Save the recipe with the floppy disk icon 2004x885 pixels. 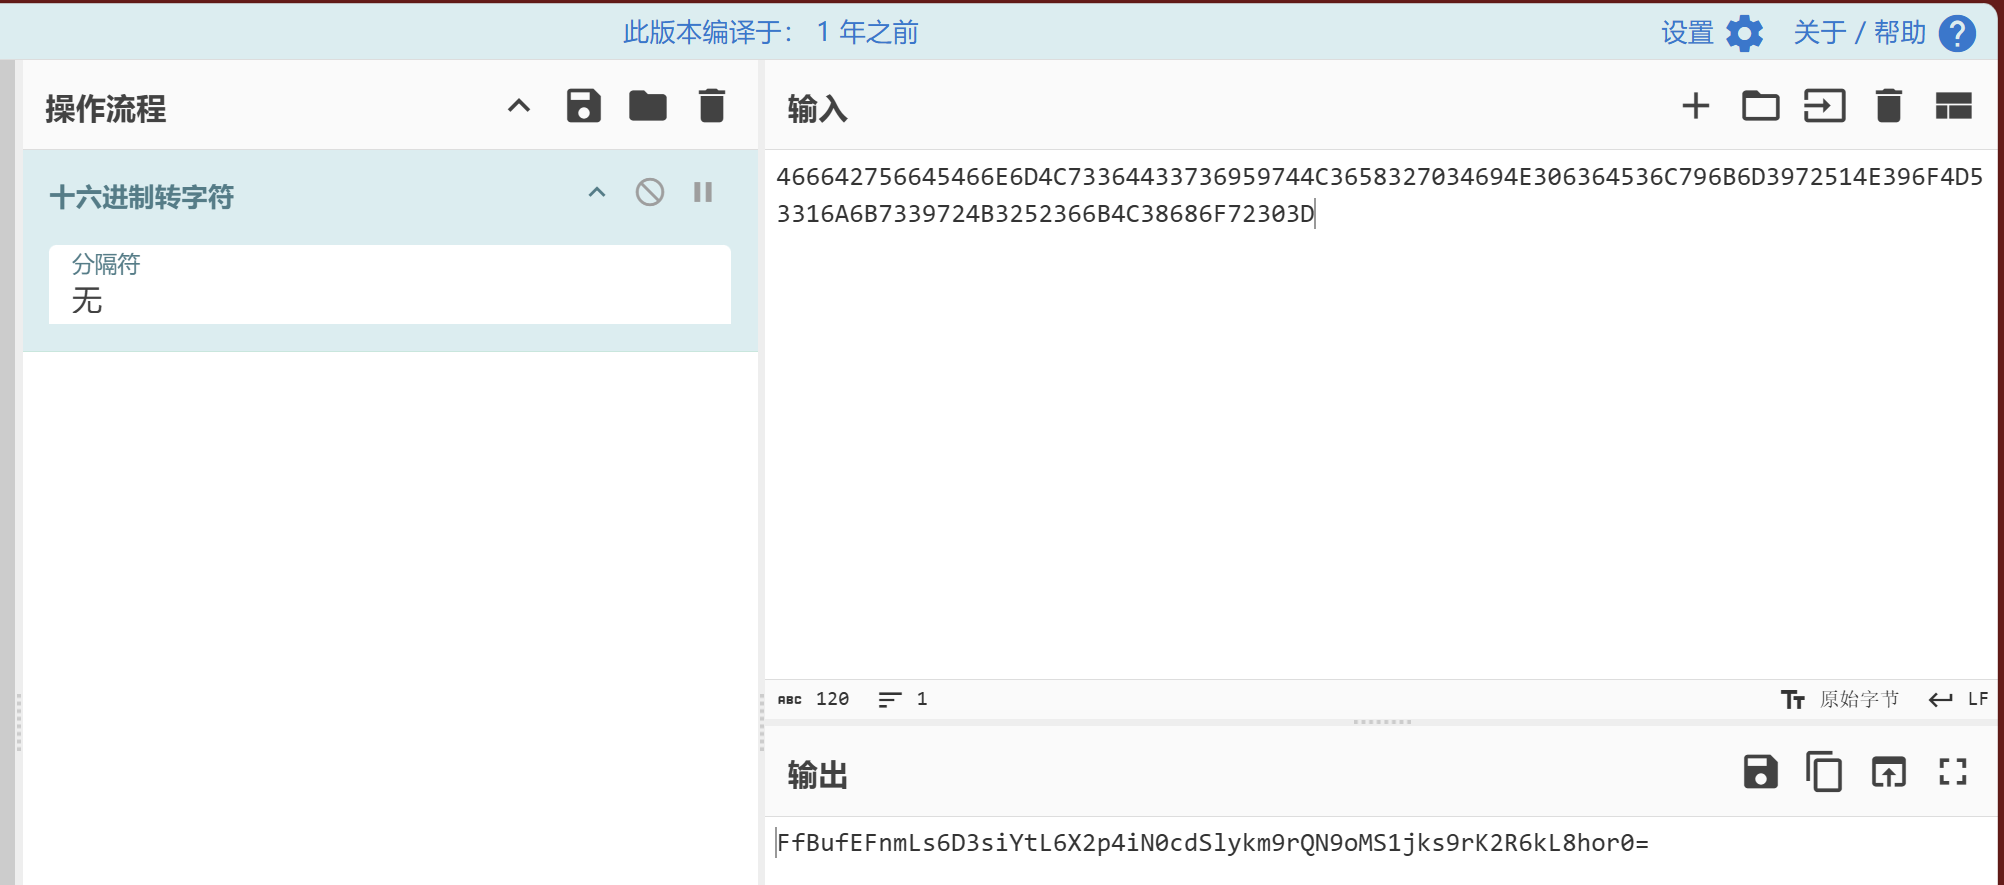pos(583,106)
